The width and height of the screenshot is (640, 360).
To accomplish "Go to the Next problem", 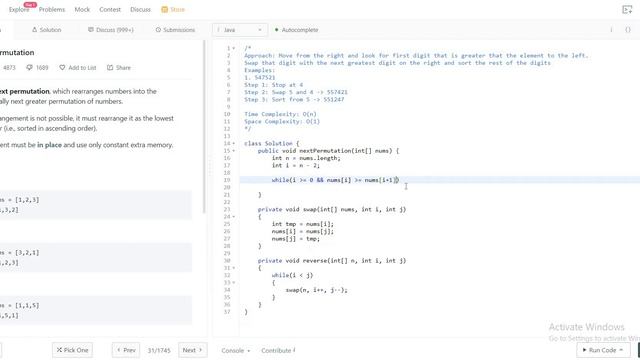I will point(192,350).
